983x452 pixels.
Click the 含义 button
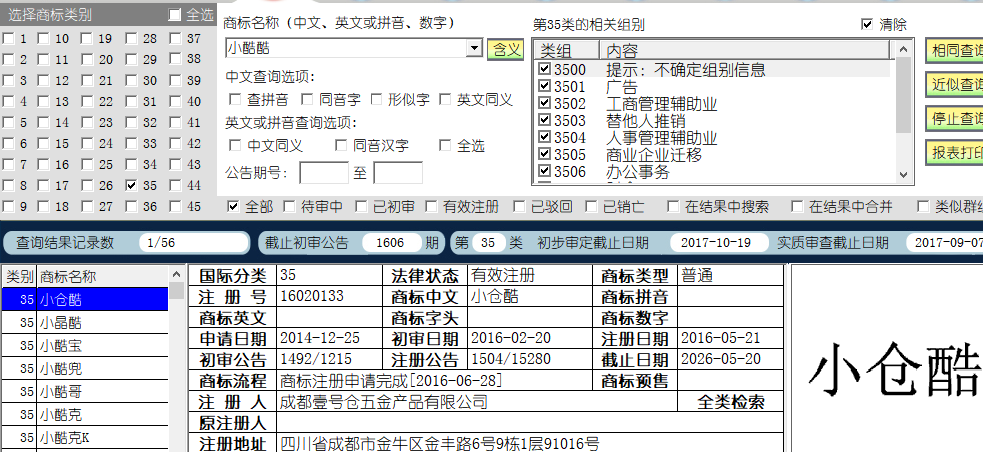[504, 48]
